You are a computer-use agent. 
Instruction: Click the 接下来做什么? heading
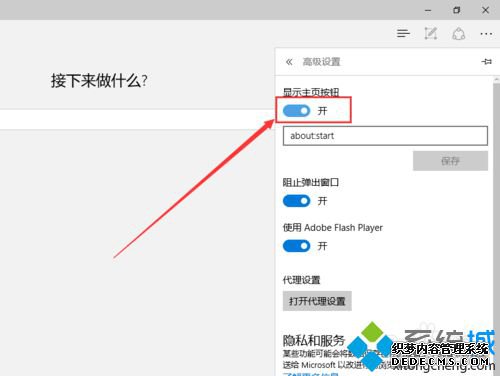(x=99, y=81)
